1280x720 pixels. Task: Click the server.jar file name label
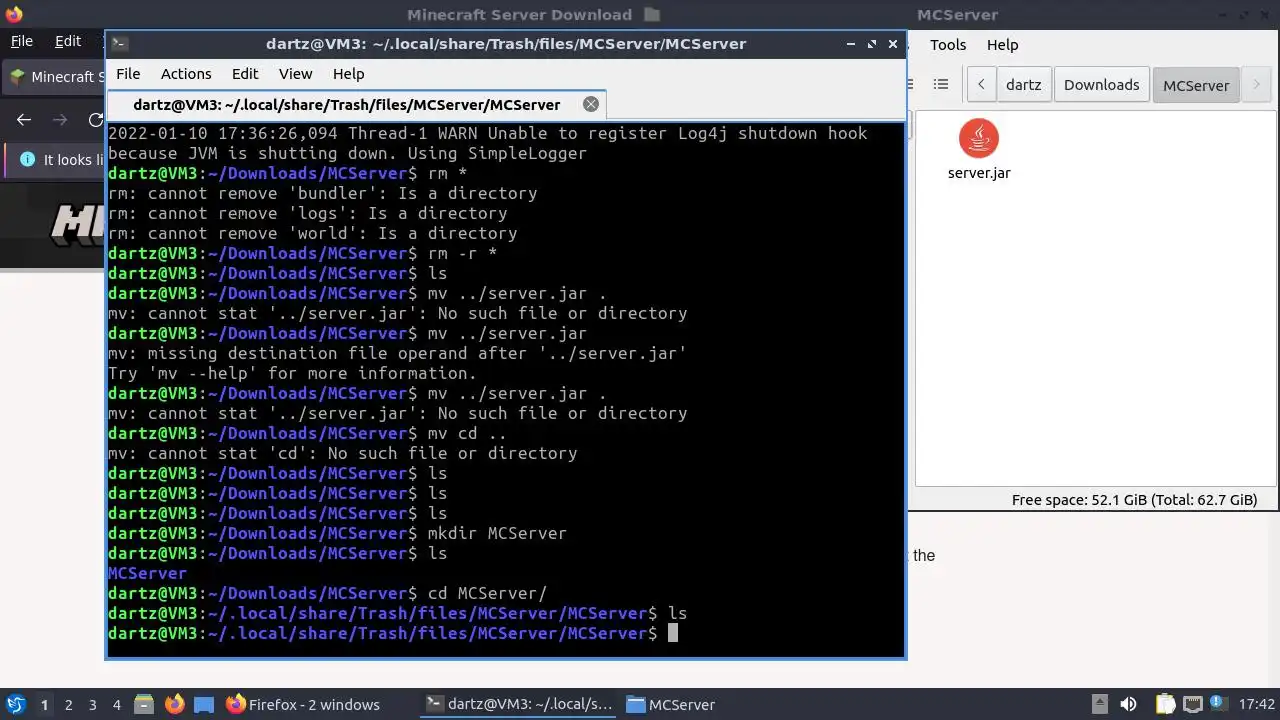pos(979,173)
